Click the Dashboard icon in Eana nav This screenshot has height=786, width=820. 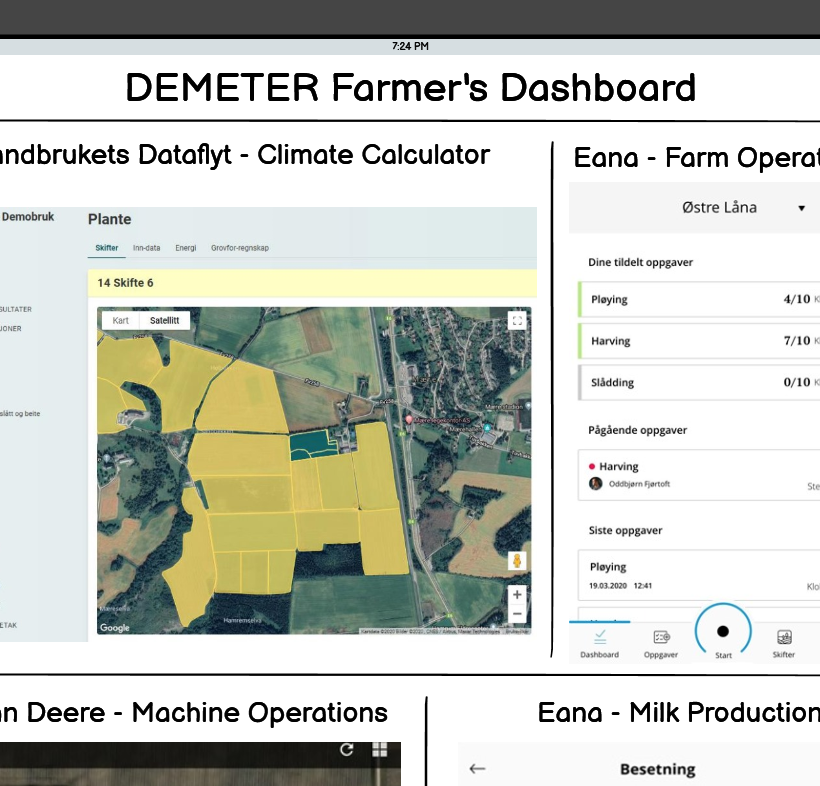click(x=600, y=636)
